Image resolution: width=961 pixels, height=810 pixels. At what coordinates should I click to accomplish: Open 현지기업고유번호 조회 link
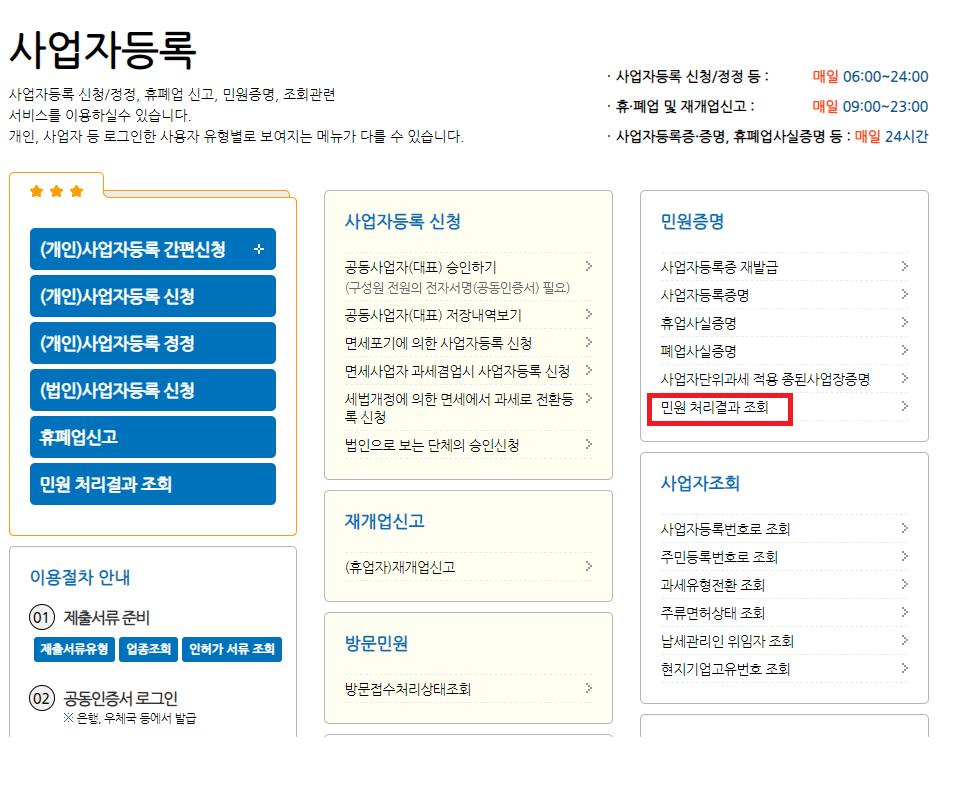[x=725, y=669]
